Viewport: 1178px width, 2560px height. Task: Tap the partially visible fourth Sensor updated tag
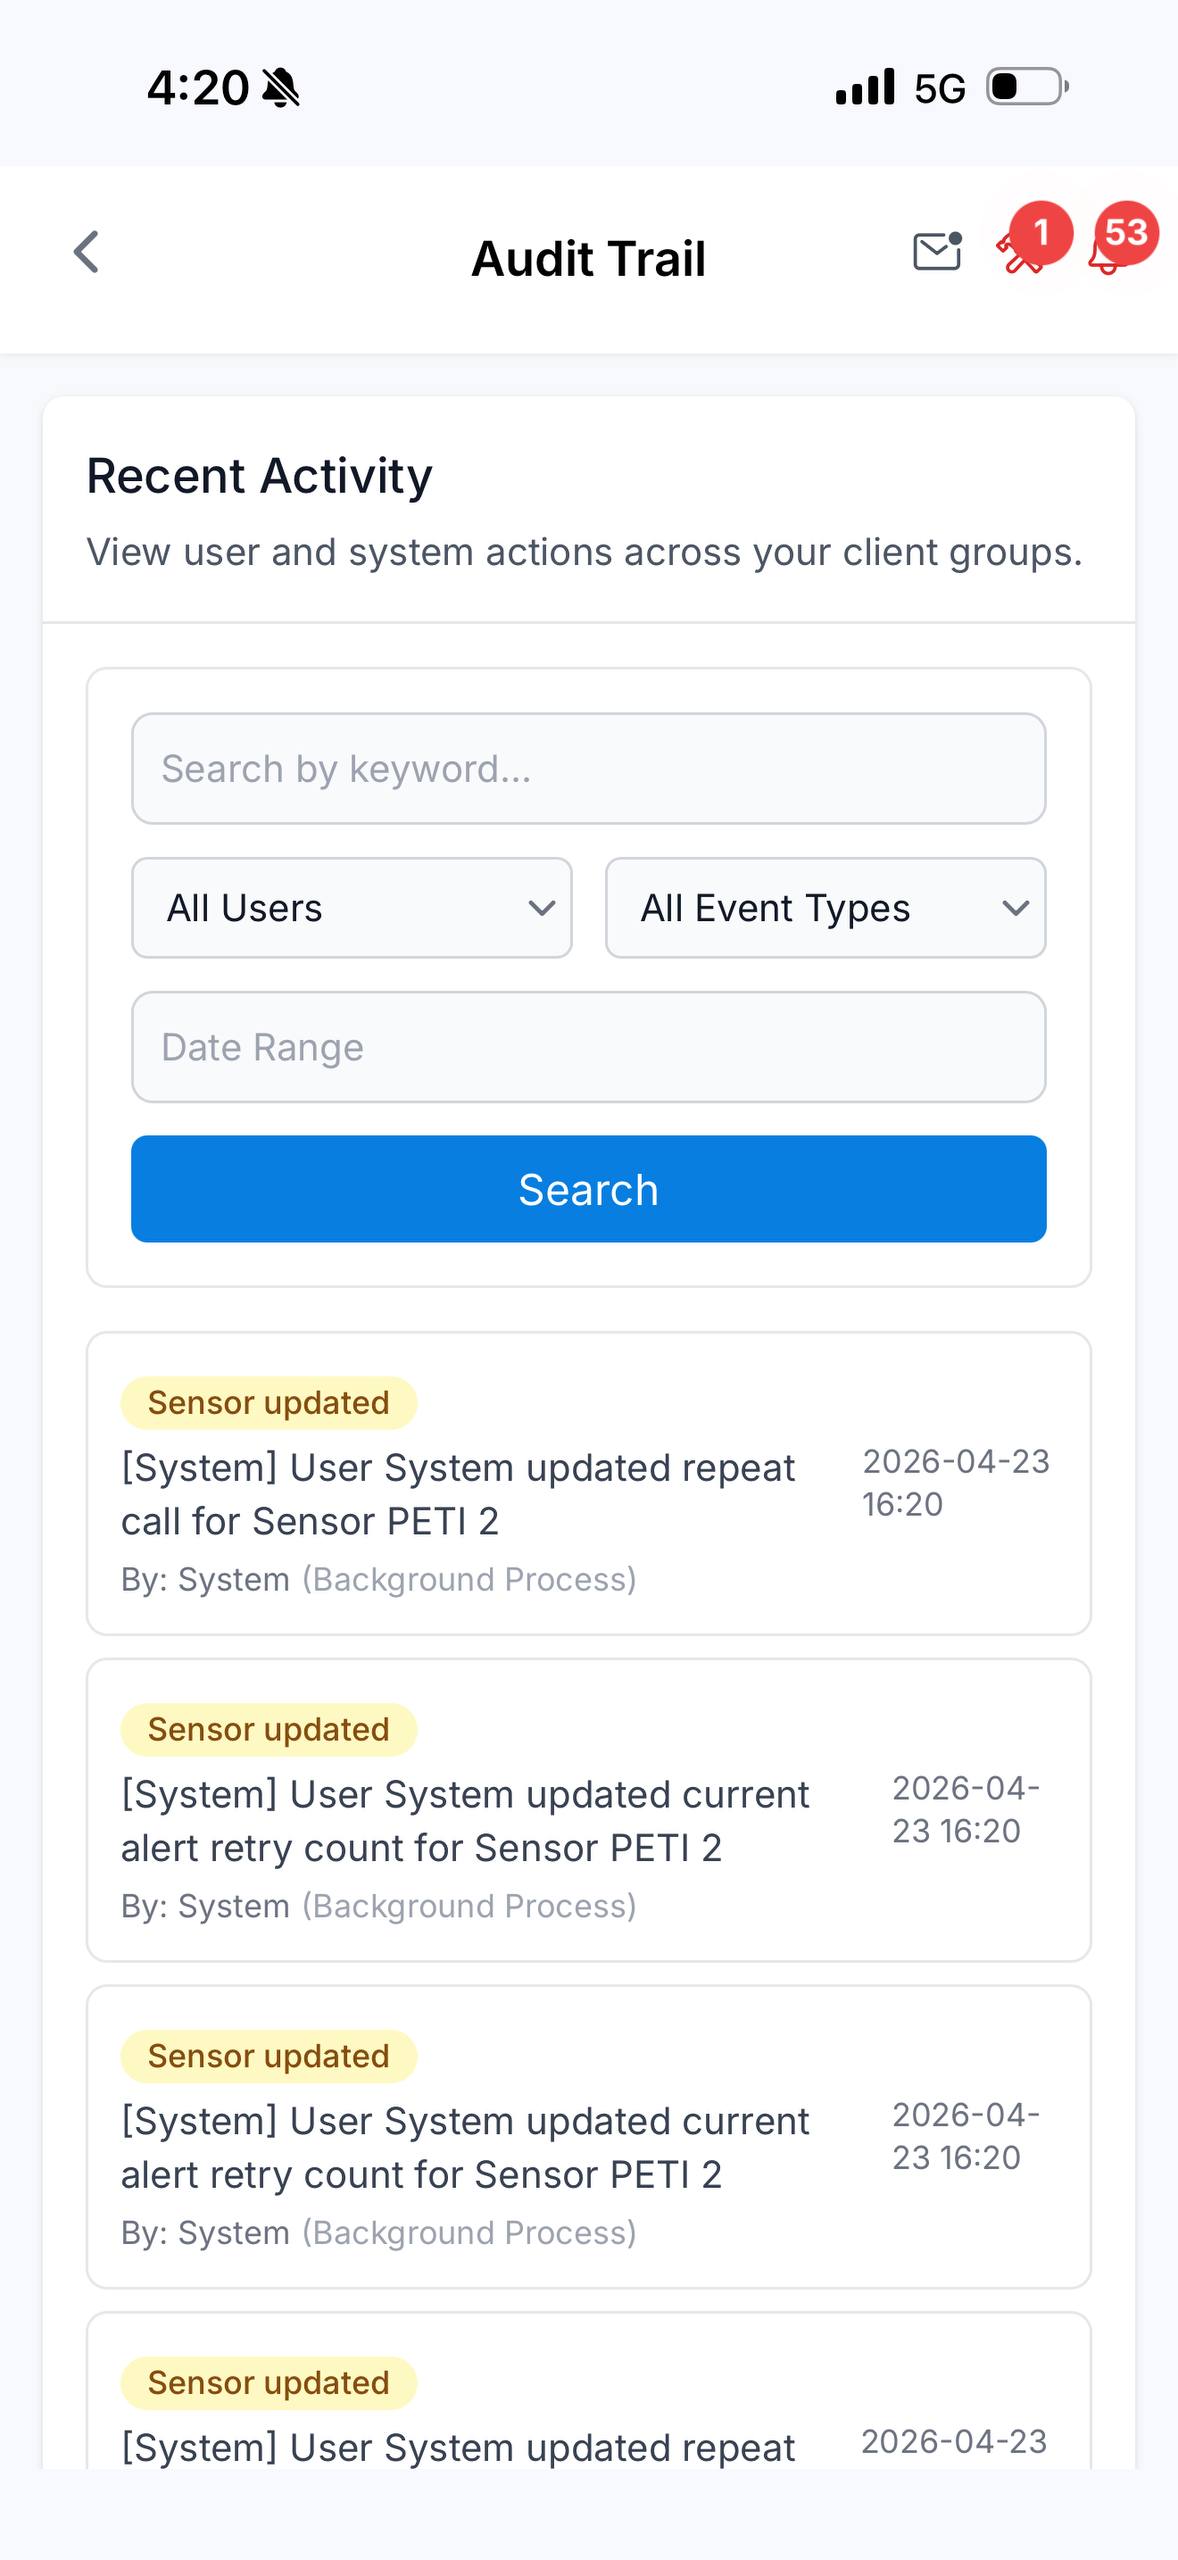pyautogui.click(x=269, y=2383)
